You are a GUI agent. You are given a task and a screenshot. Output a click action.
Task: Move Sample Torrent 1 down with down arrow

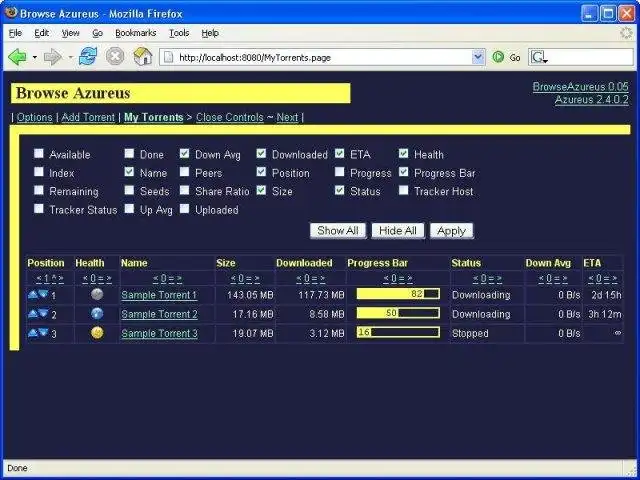click(43, 294)
